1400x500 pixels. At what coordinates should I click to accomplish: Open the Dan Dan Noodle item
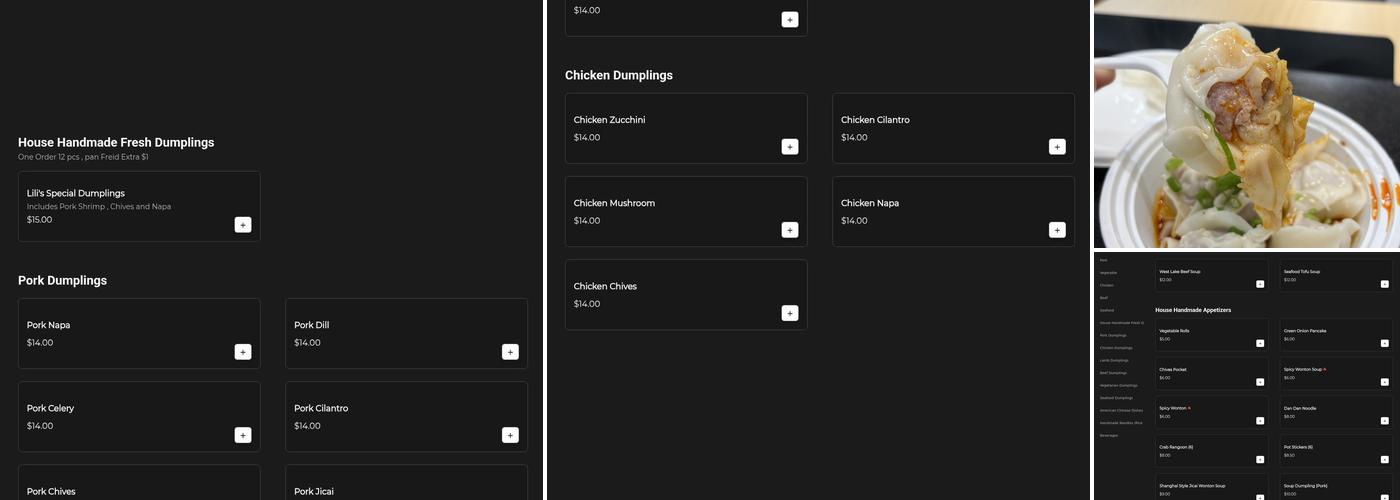(x=1335, y=412)
